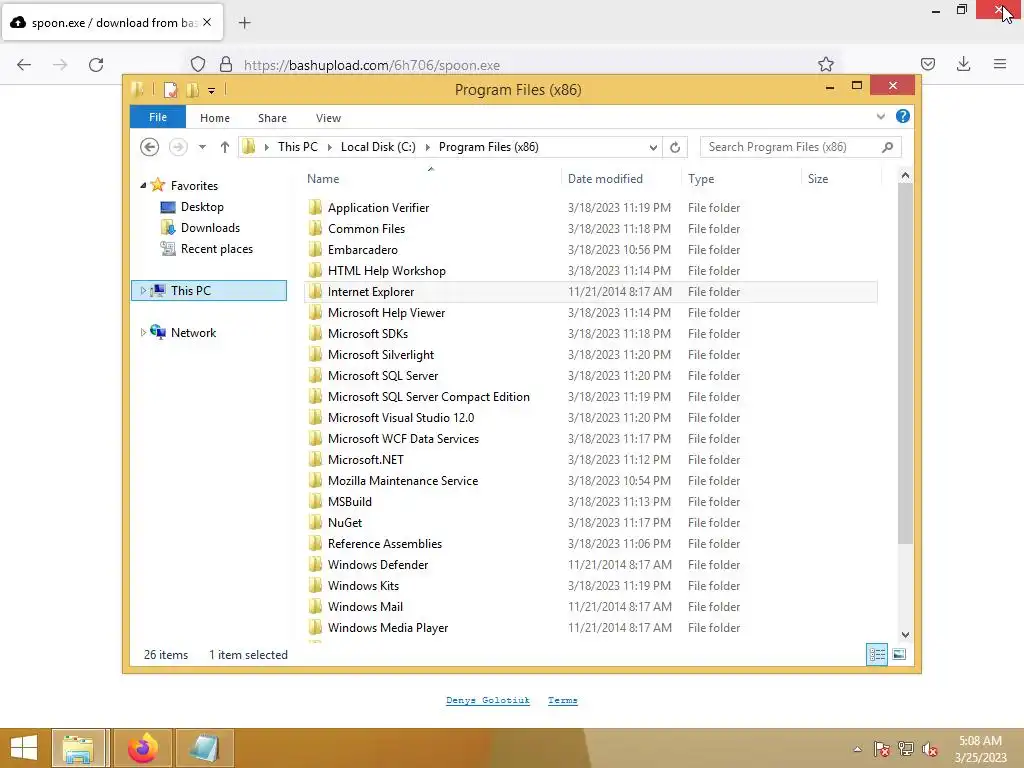The width and height of the screenshot is (1024, 768).
Task: Open the volume control in tray
Action: [x=930, y=749]
